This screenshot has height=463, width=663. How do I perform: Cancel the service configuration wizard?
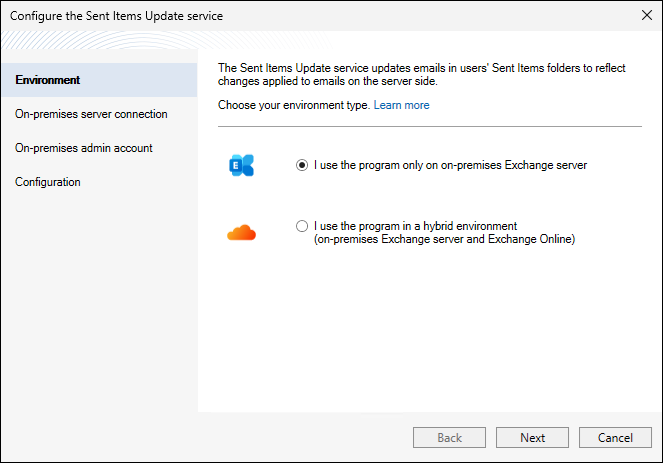pyautogui.click(x=615, y=438)
